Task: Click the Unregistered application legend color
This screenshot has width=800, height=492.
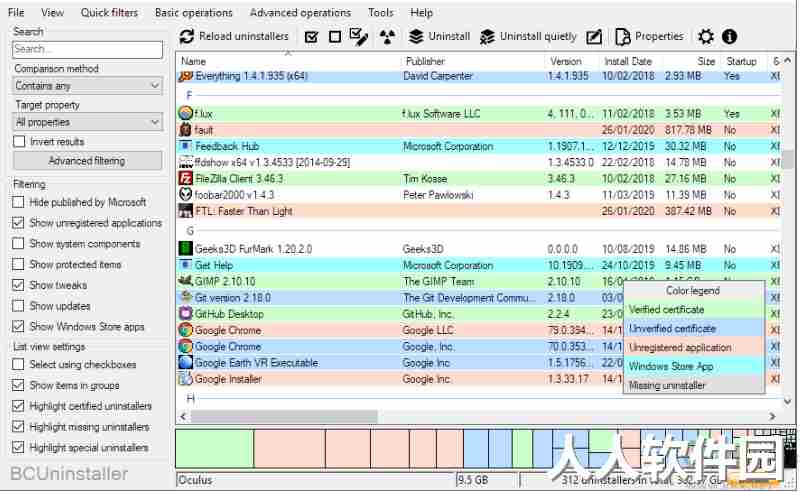Action: pyautogui.click(x=694, y=347)
